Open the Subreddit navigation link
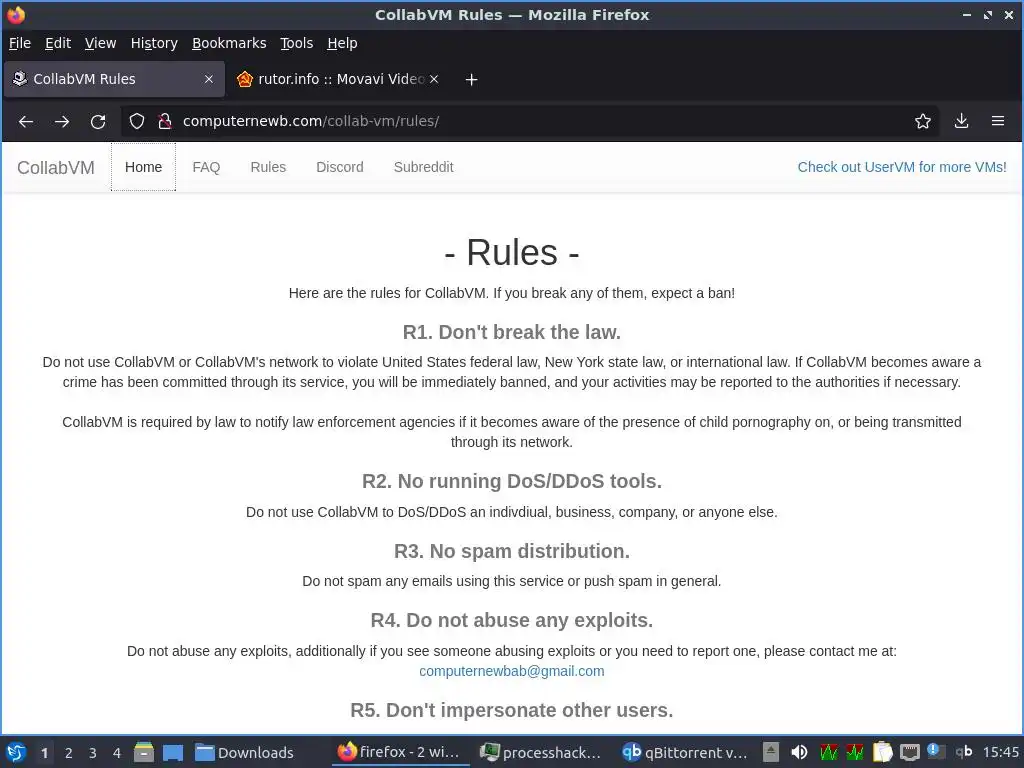Viewport: 1024px width, 768px height. 423,167
